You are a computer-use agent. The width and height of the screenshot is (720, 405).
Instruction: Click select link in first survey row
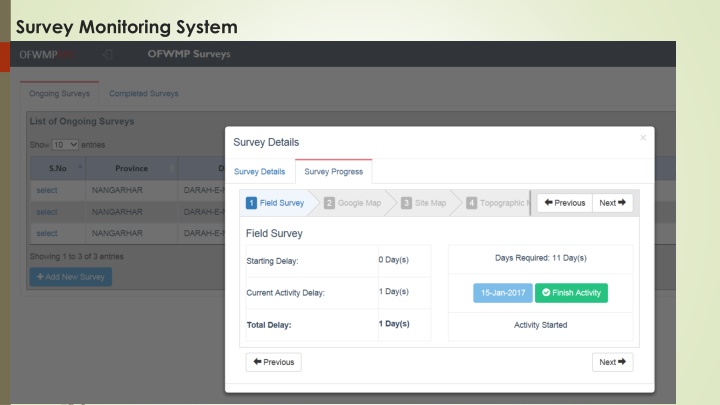click(x=47, y=189)
